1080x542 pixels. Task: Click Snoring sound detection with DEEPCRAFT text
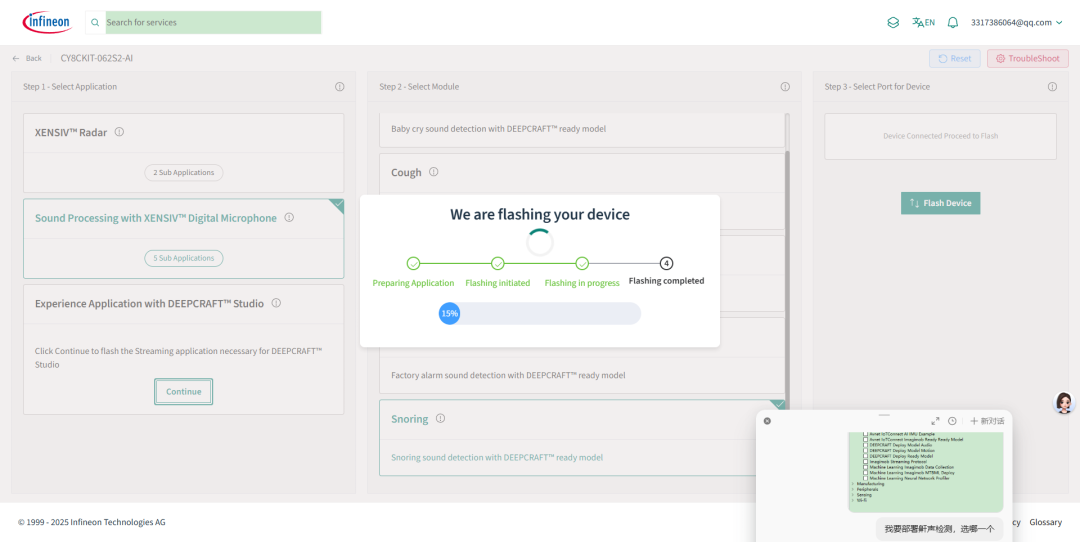497,457
